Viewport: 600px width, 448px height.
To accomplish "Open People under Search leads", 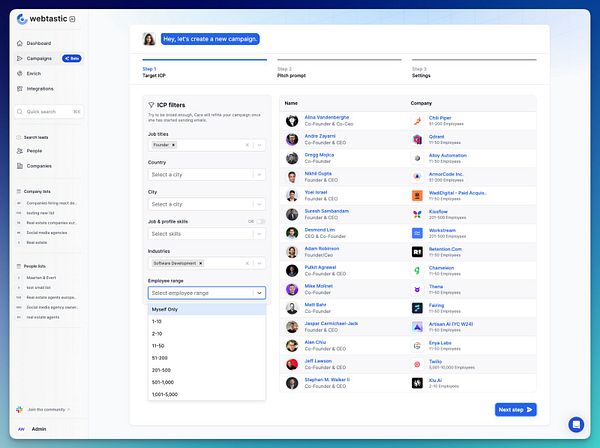I will point(34,151).
